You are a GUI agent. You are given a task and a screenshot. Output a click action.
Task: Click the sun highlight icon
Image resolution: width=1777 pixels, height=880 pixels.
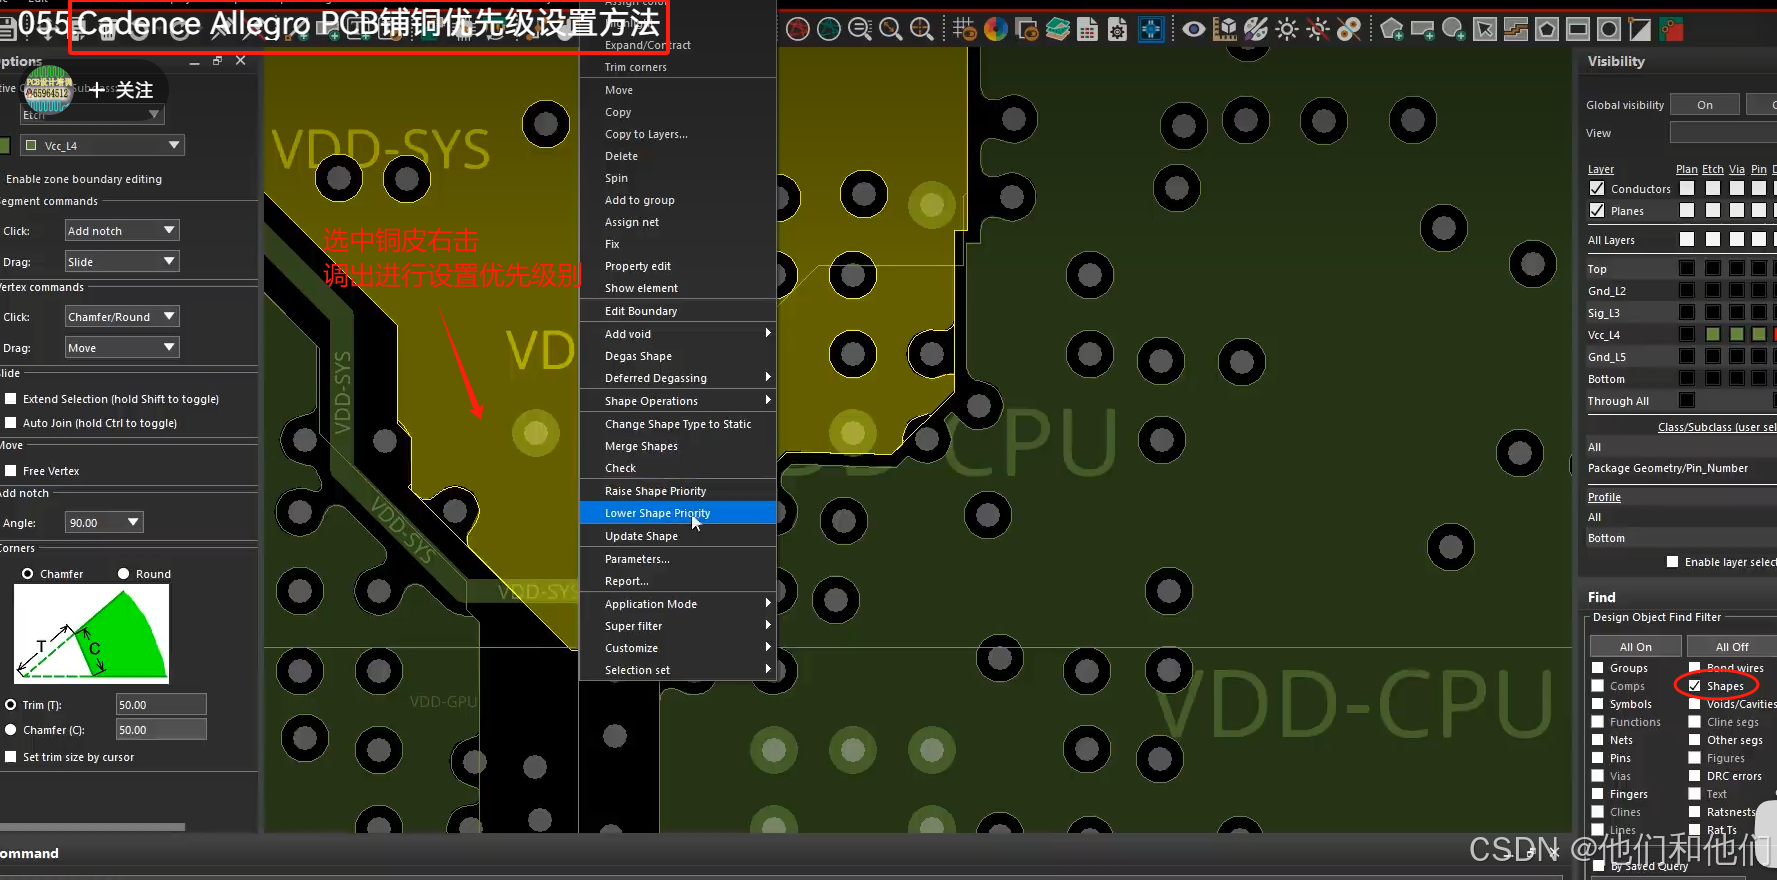(x=1287, y=29)
